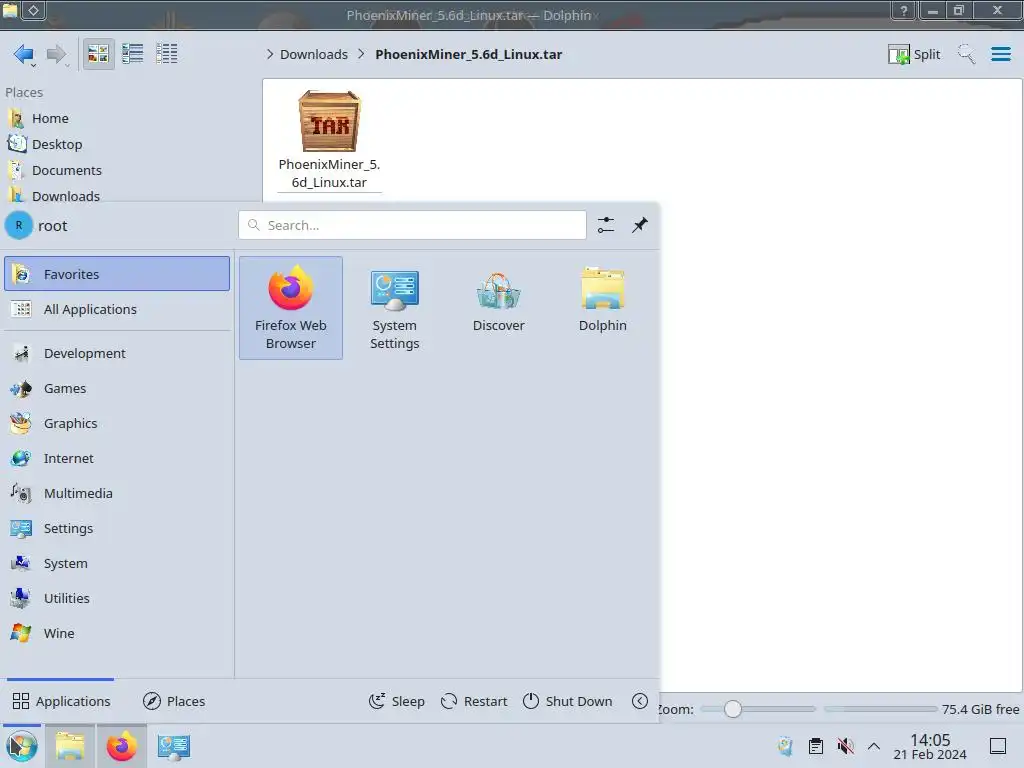Click the Restart button
The height and width of the screenshot is (768, 1024).
tap(474, 701)
